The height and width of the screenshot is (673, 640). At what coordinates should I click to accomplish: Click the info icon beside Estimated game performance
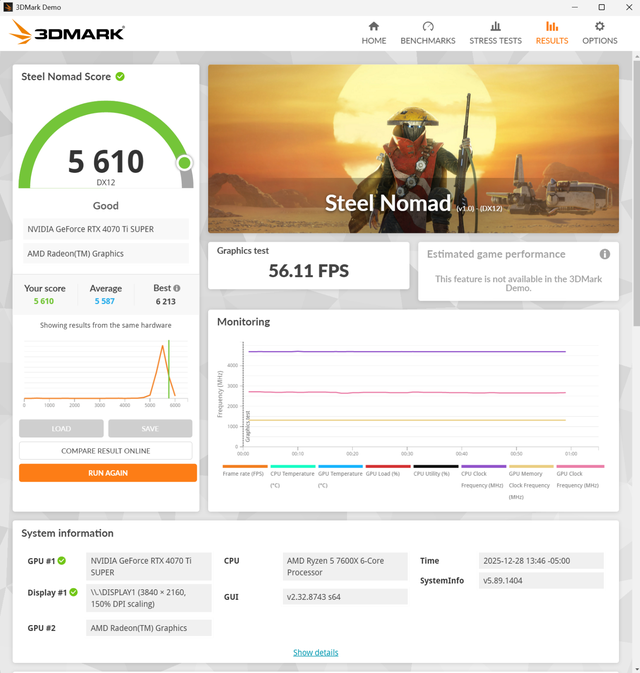pos(604,254)
